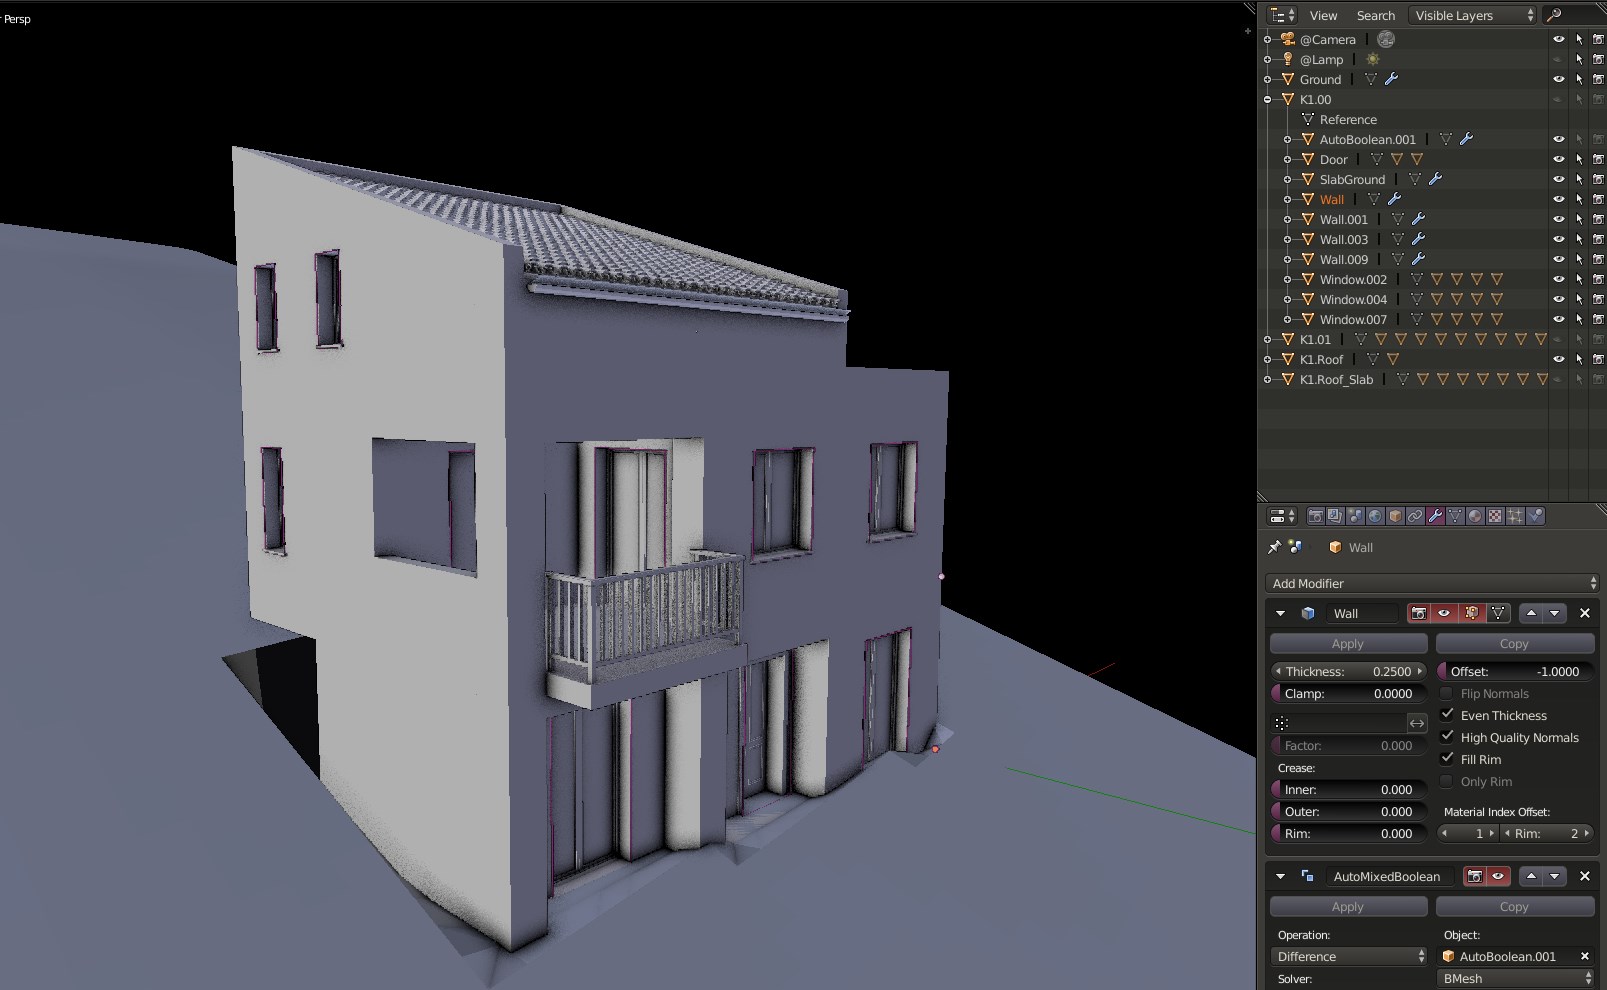Open the outliner Search menu
Image resolution: width=1607 pixels, height=990 pixels.
1375,15
